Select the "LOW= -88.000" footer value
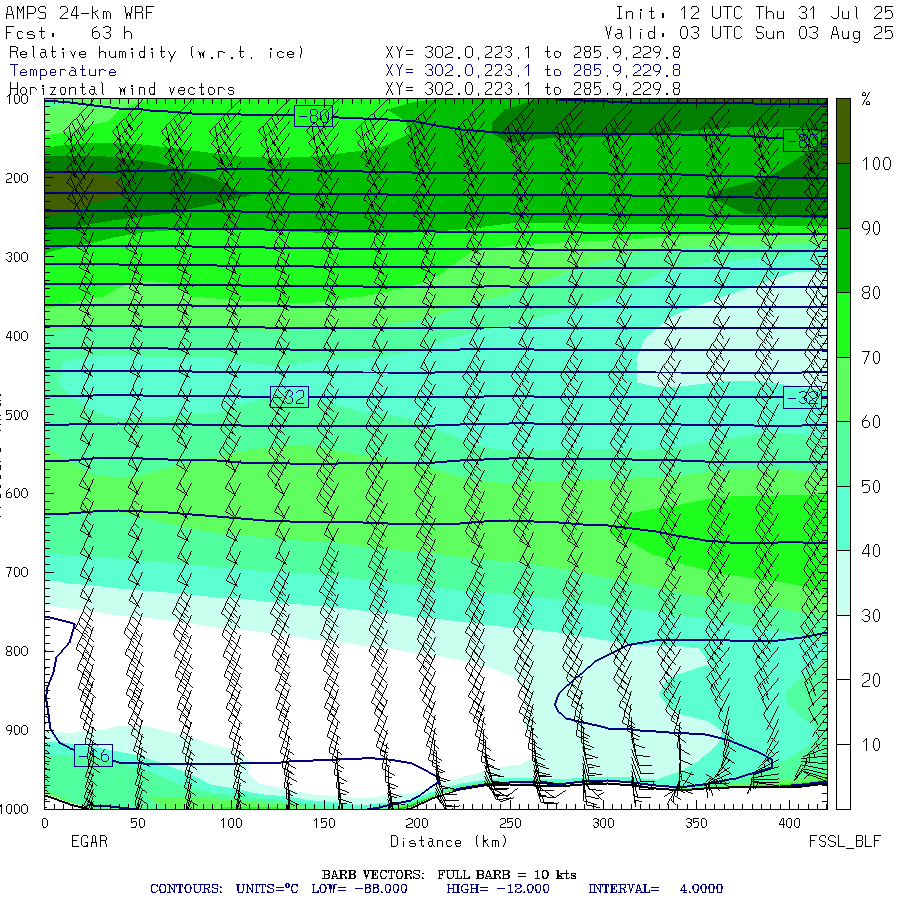 click(x=359, y=889)
